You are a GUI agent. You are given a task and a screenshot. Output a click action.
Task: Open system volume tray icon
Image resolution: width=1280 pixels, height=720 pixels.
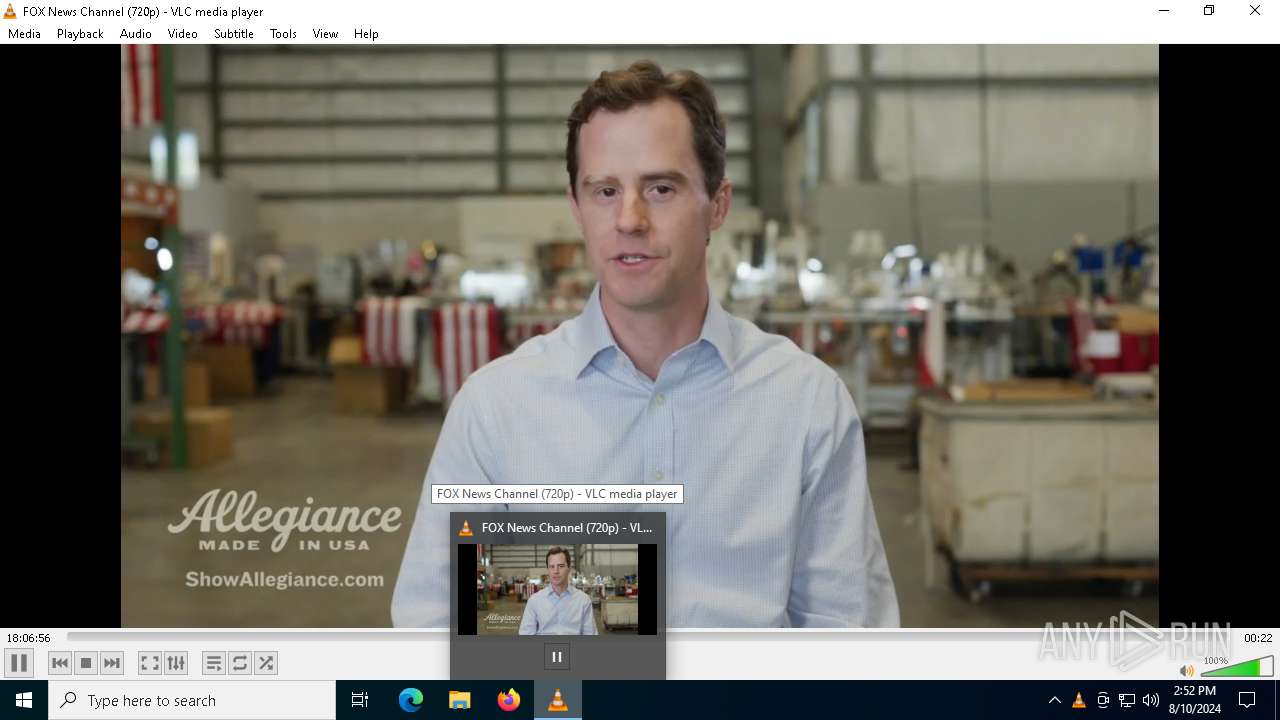(x=1151, y=700)
